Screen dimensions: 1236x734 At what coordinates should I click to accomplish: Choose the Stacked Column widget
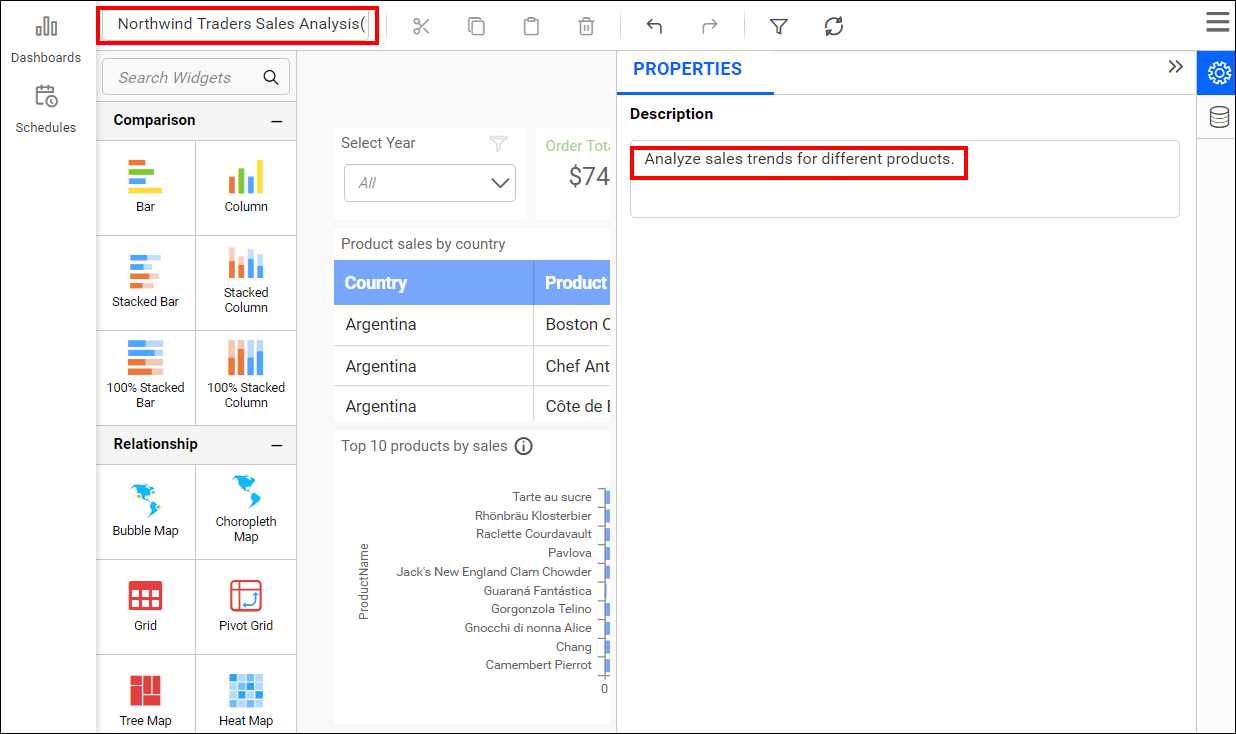click(246, 280)
